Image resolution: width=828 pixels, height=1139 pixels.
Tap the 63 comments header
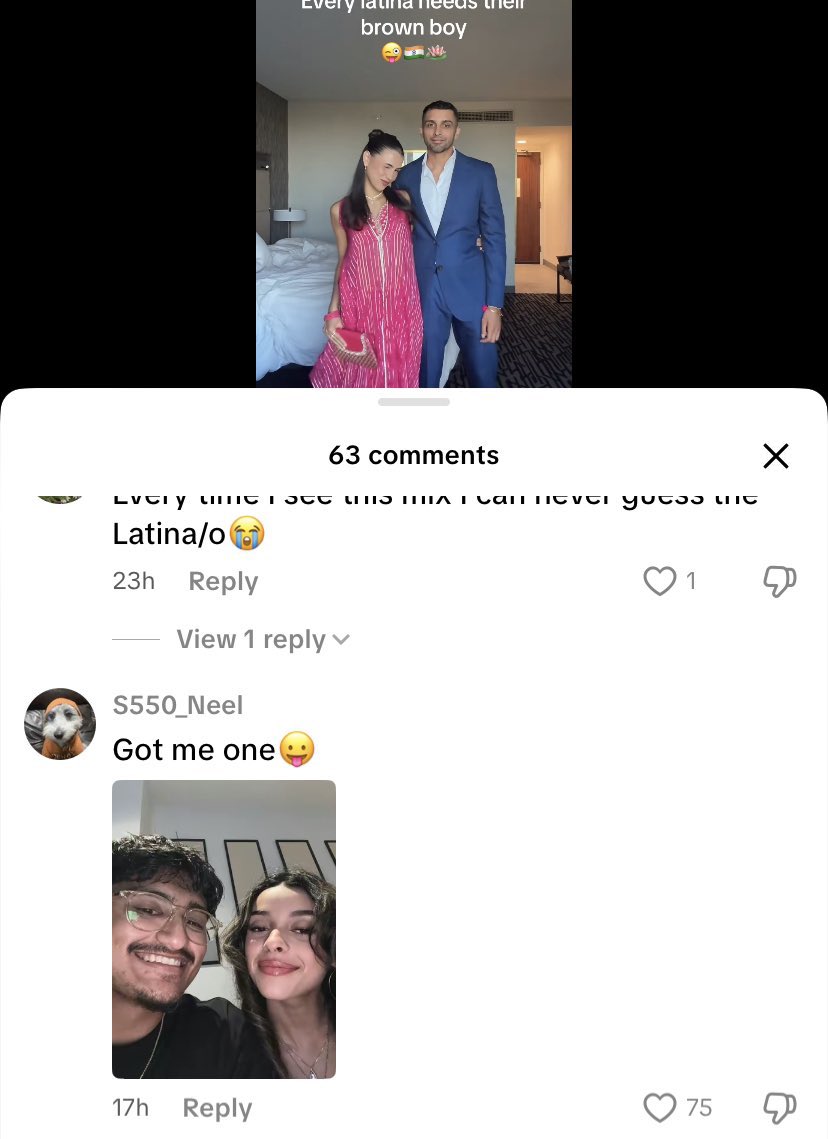[x=414, y=455]
